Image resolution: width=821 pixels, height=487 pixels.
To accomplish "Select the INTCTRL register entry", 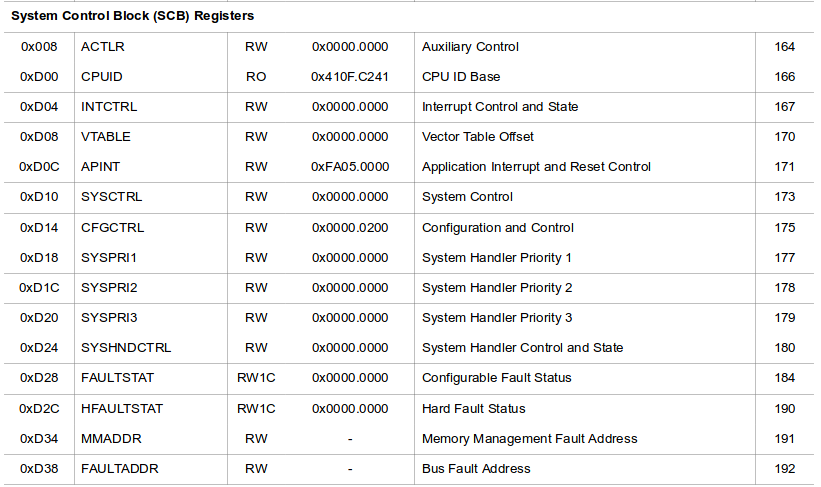I will pos(109,107).
